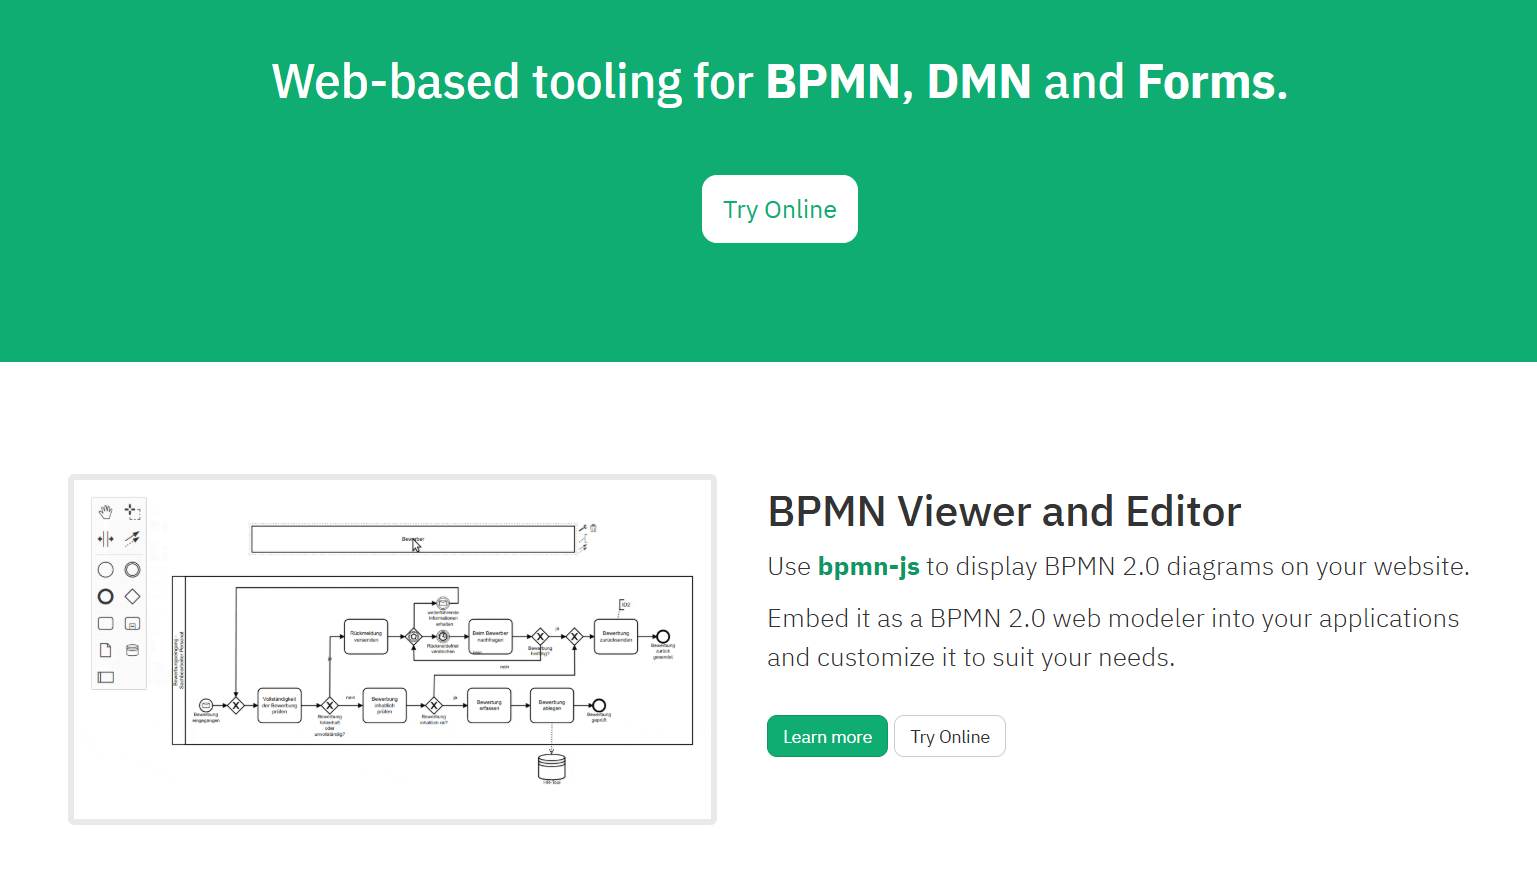Select the hand tool in the palette
Image resolution: width=1537 pixels, height=869 pixels.
click(x=105, y=512)
